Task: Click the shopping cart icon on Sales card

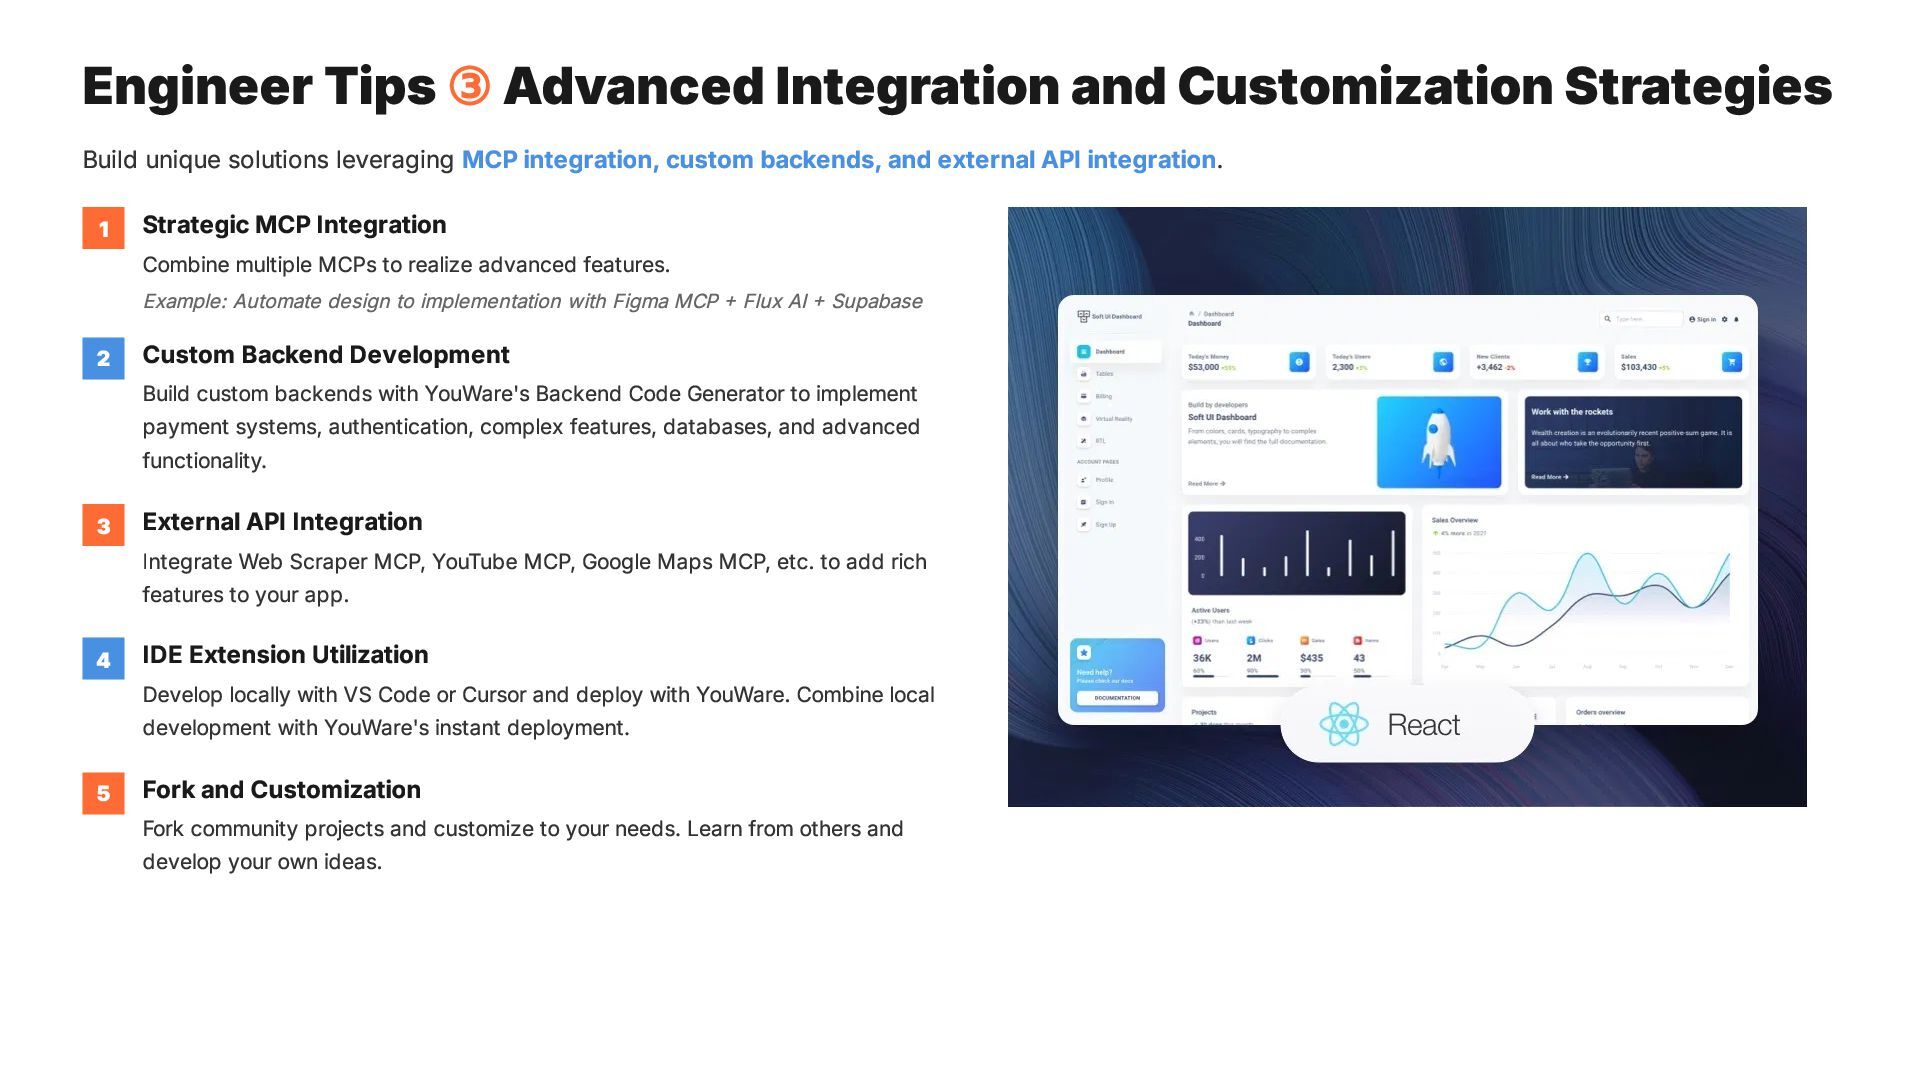Action: (1731, 362)
